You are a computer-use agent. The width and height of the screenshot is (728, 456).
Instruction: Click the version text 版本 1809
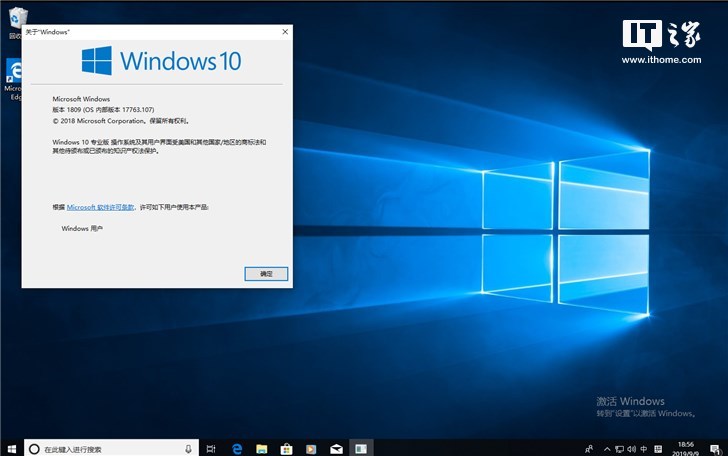click(x=66, y=110)
